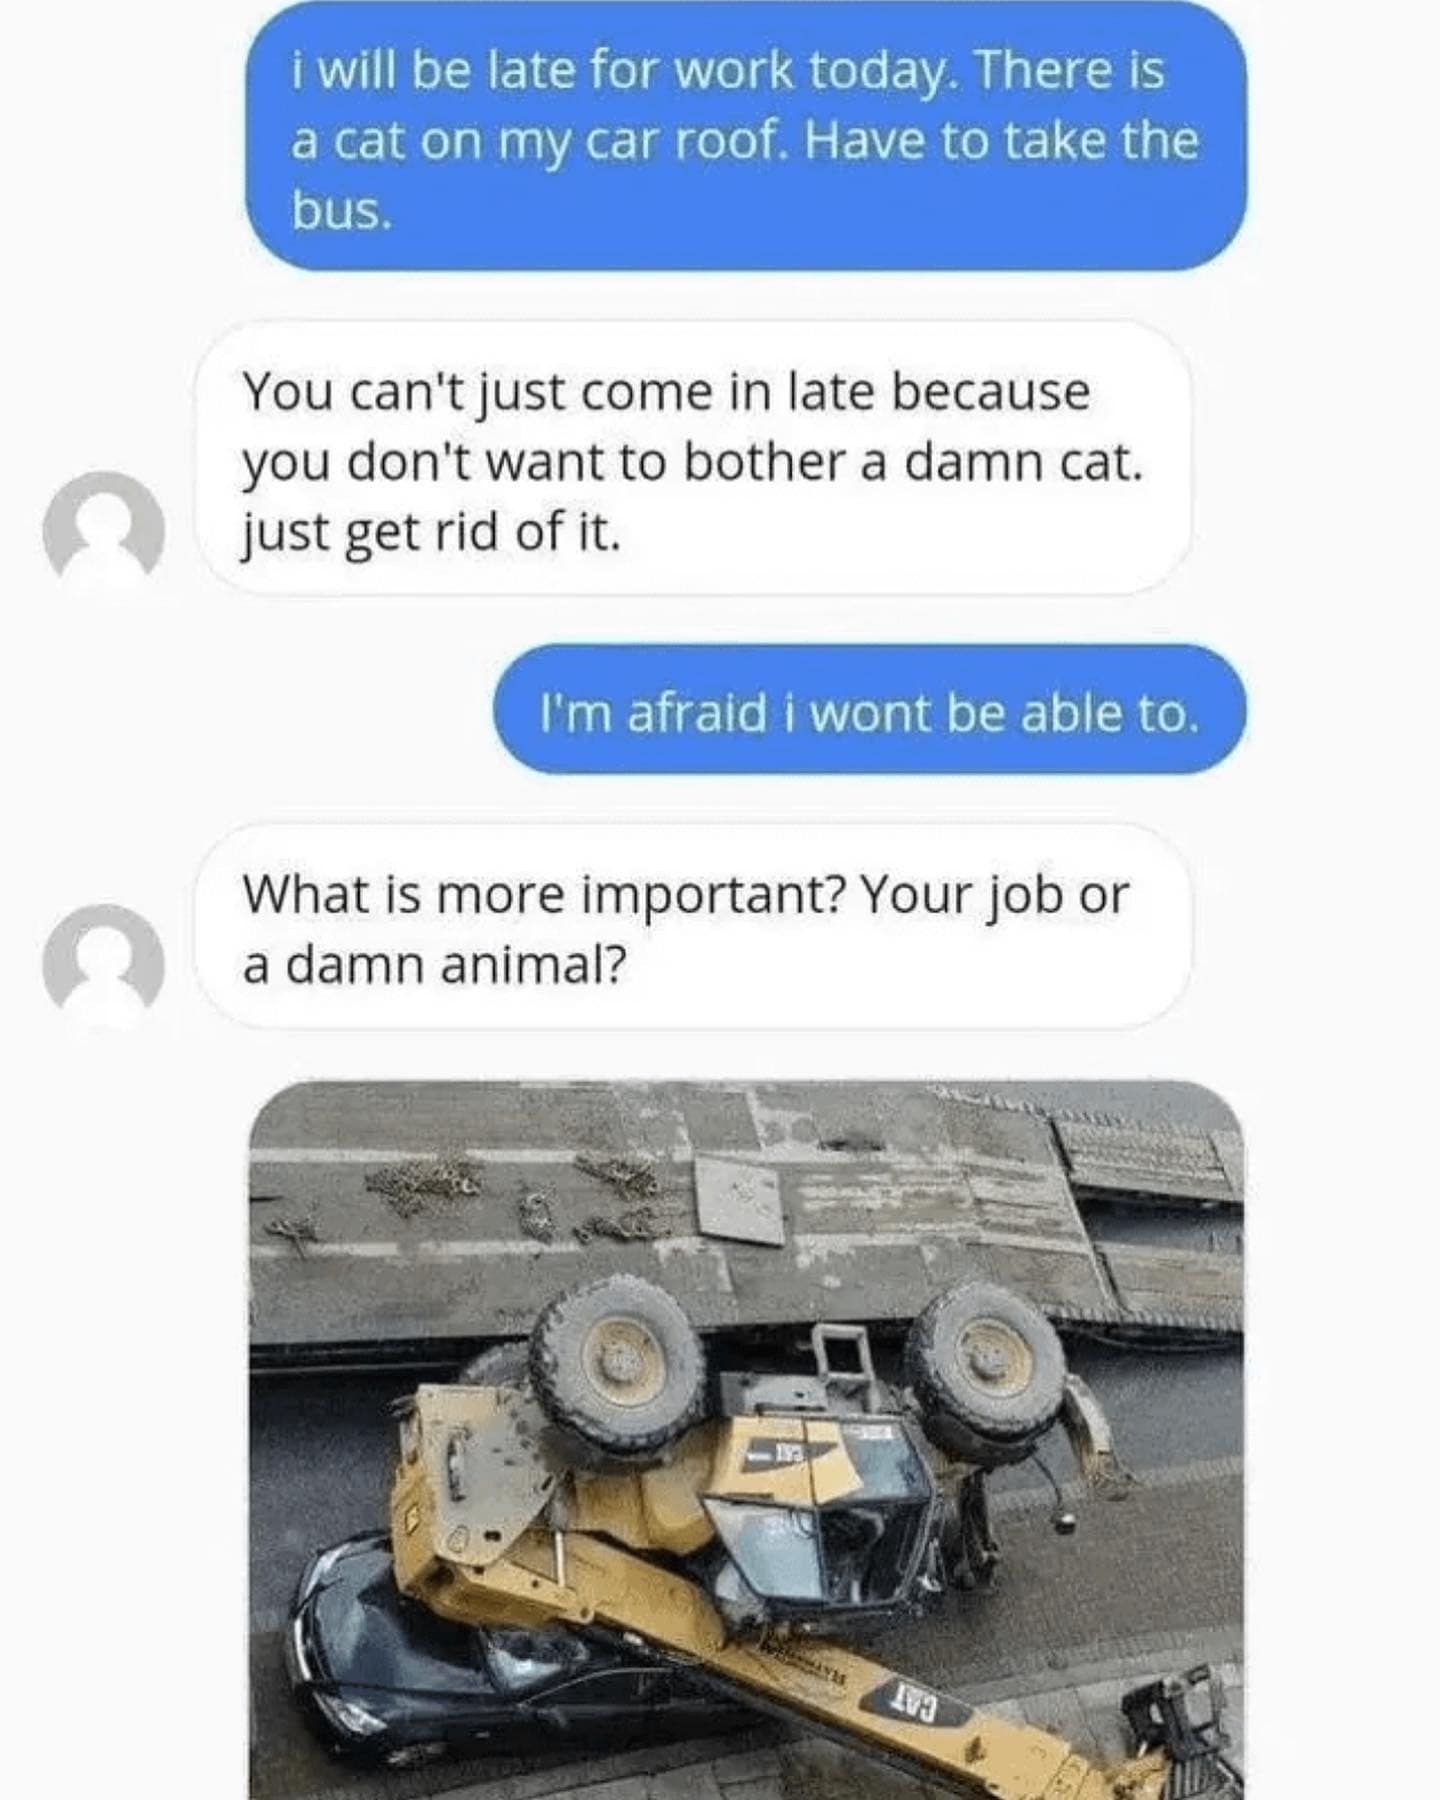The height and width of the screenshot is (1800, 1440).
Task: Select the 'You can't just come in late' message bubble
Action: pyautogui.click(x=693, y=460)
